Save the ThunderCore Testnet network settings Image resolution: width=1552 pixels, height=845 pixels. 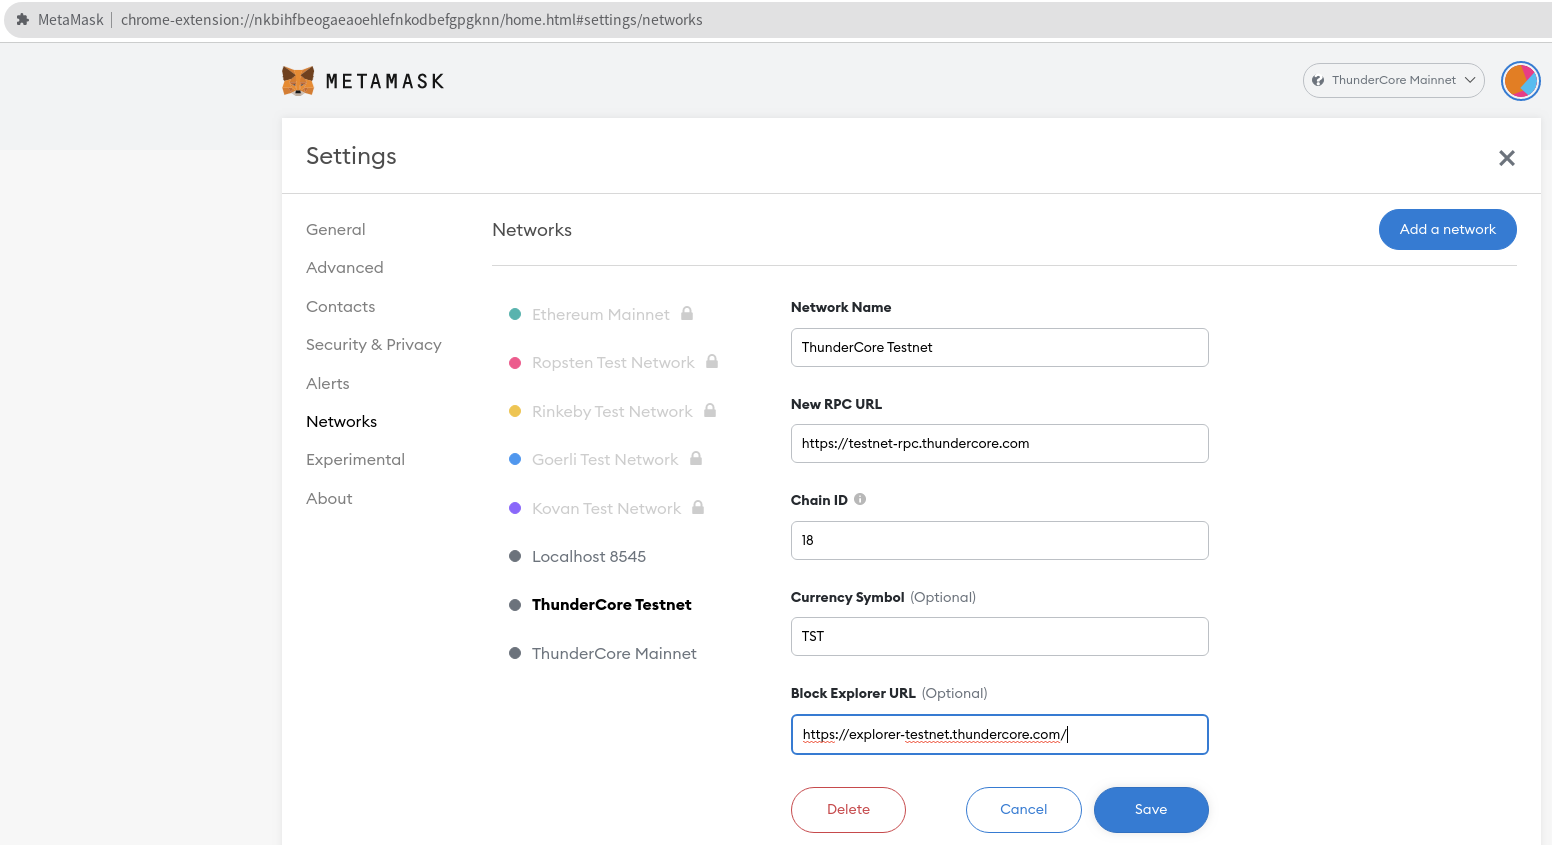pos(1150,810)
